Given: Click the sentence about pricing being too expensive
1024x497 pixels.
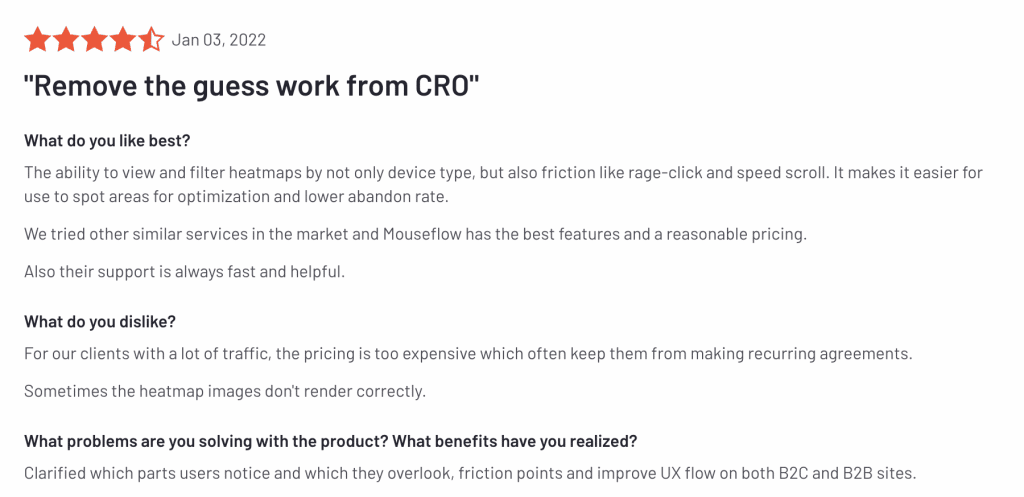Looking at the screenshot, I should pos(468,353).
